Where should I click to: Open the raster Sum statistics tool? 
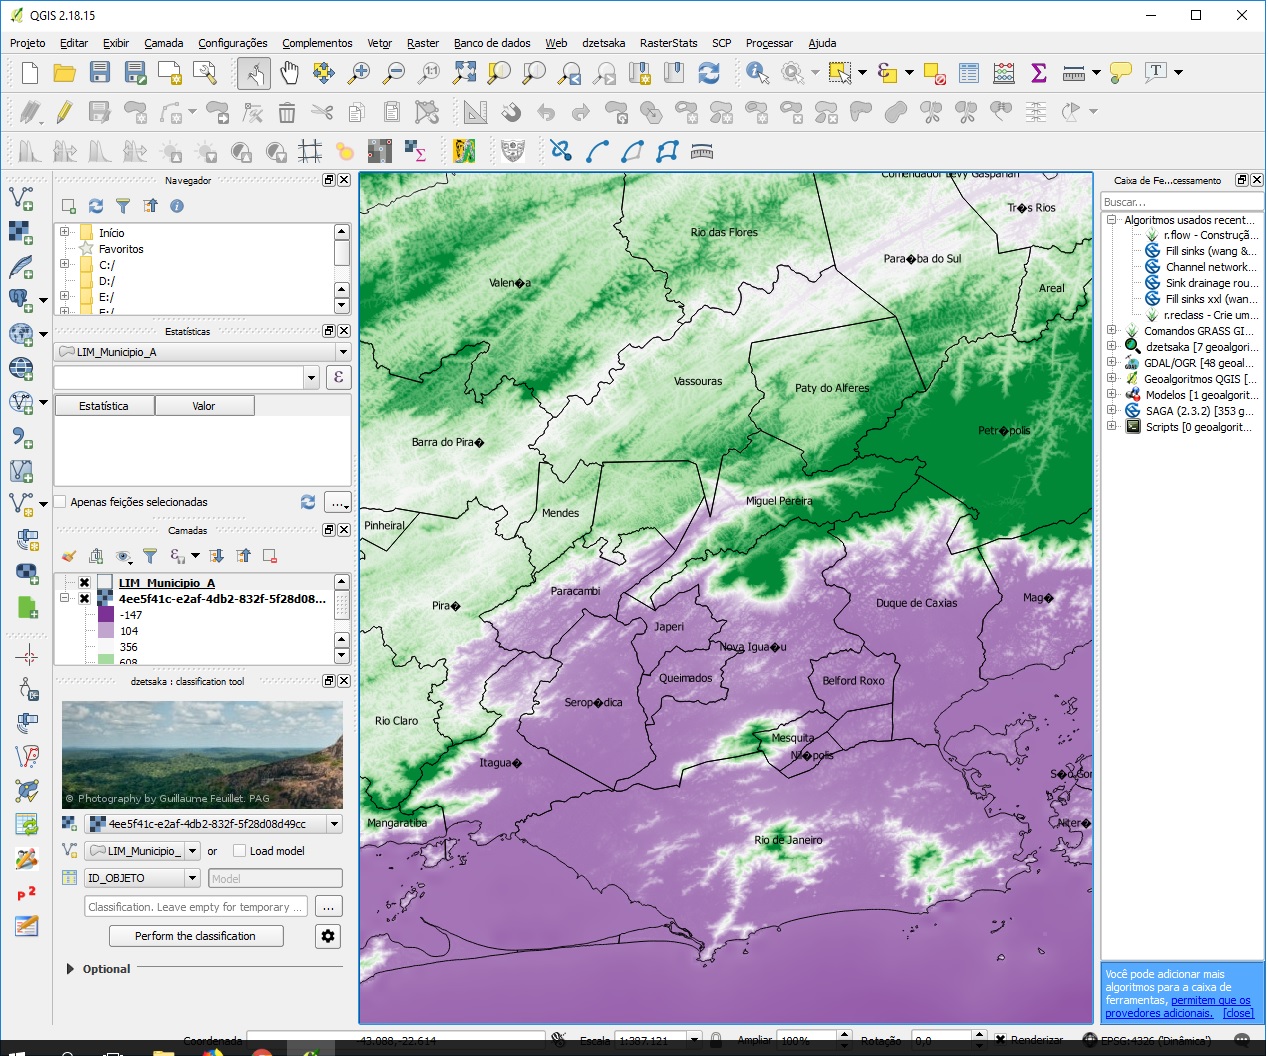1038,72
